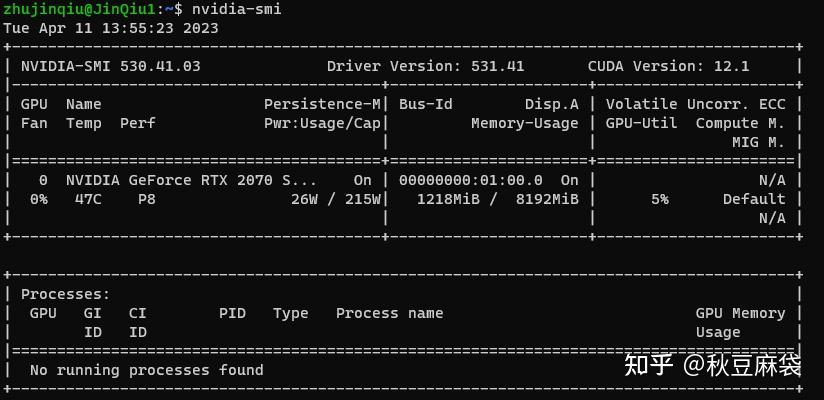Image resolution: width=824 pixels, height=400 pixels.
Task: Click the 8192MiB total memory value
Action: tap(547, 199)
